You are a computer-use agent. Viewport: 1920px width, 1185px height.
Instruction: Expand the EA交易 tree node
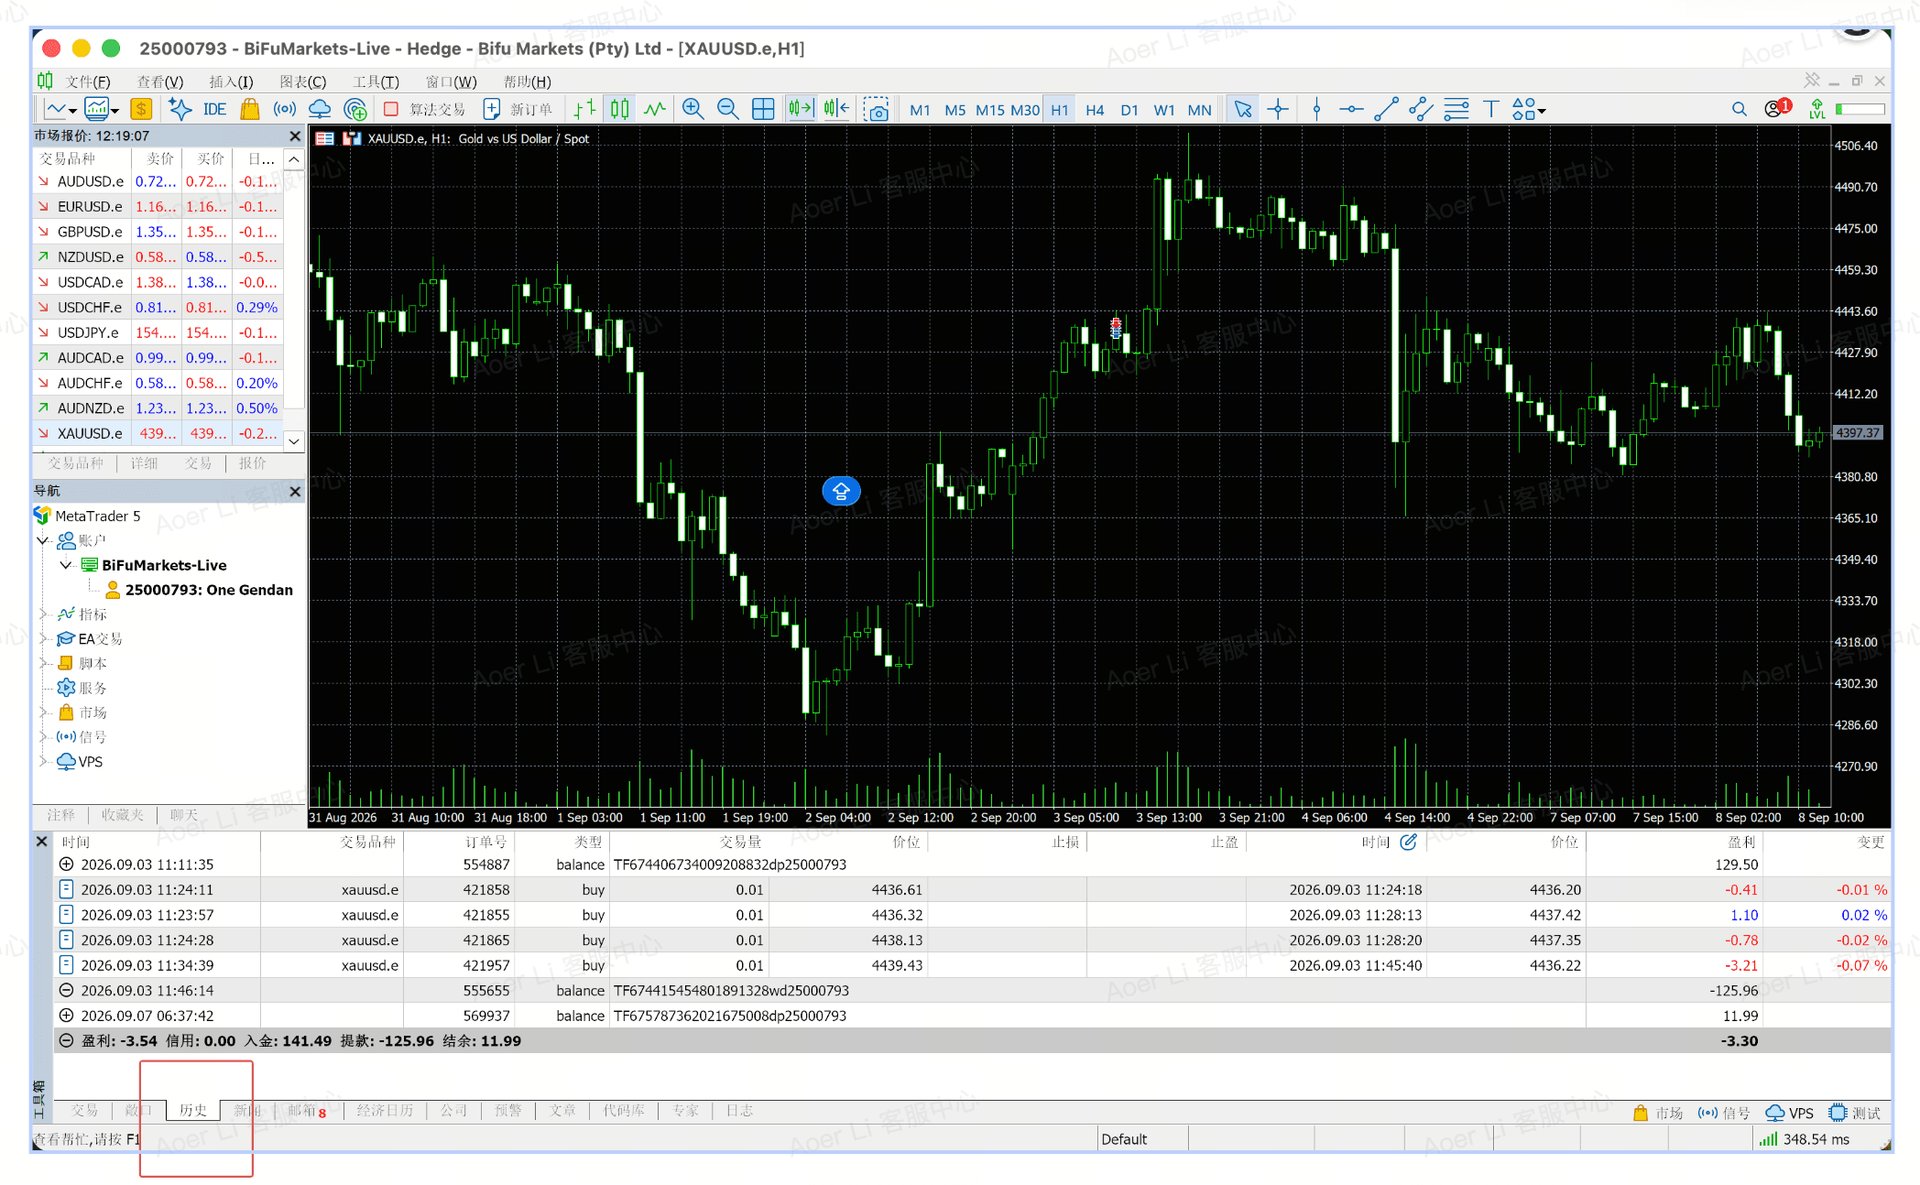point(43,639)
